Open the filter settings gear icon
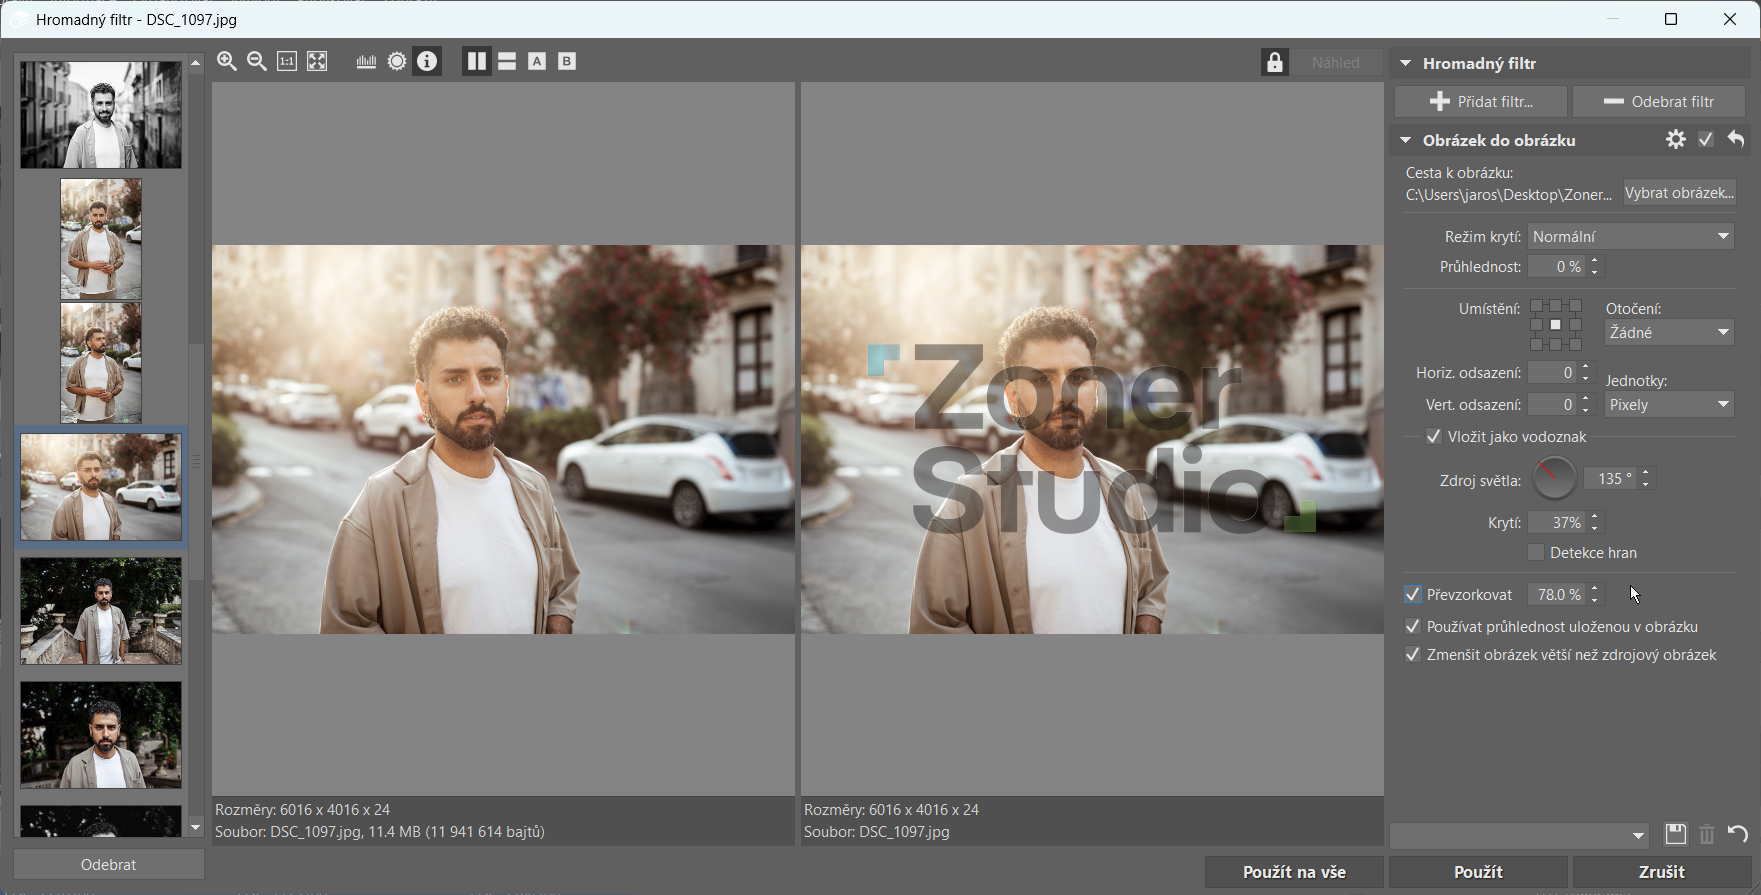The width and height of the screenshot is (1761, 895). pyautogui.click(x=1675, y=140)
